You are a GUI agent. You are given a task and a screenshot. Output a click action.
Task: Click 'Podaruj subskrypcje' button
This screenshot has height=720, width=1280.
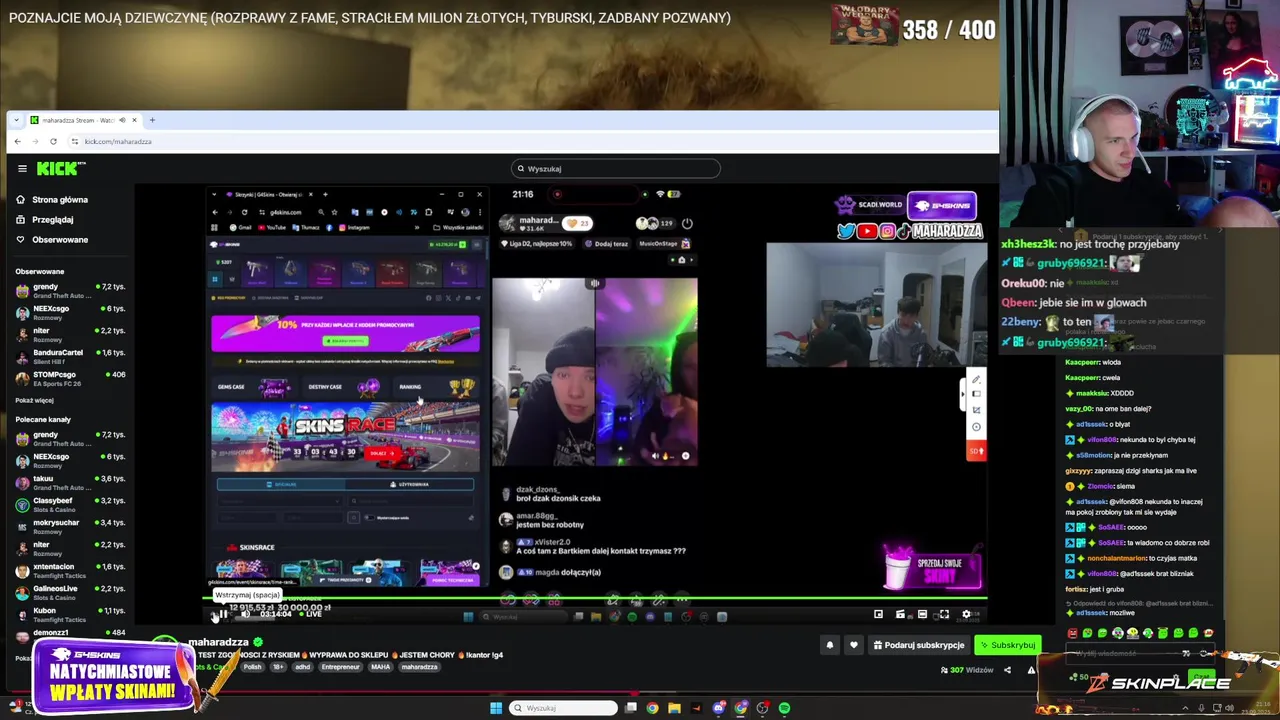tap(918, 645)
